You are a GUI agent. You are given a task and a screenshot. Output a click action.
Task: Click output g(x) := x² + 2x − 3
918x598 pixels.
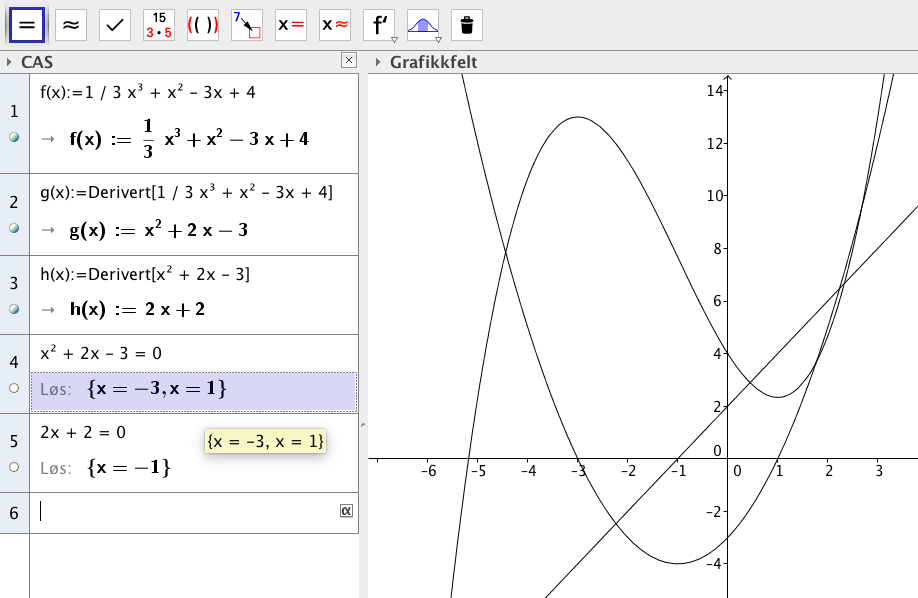[159, 230]
